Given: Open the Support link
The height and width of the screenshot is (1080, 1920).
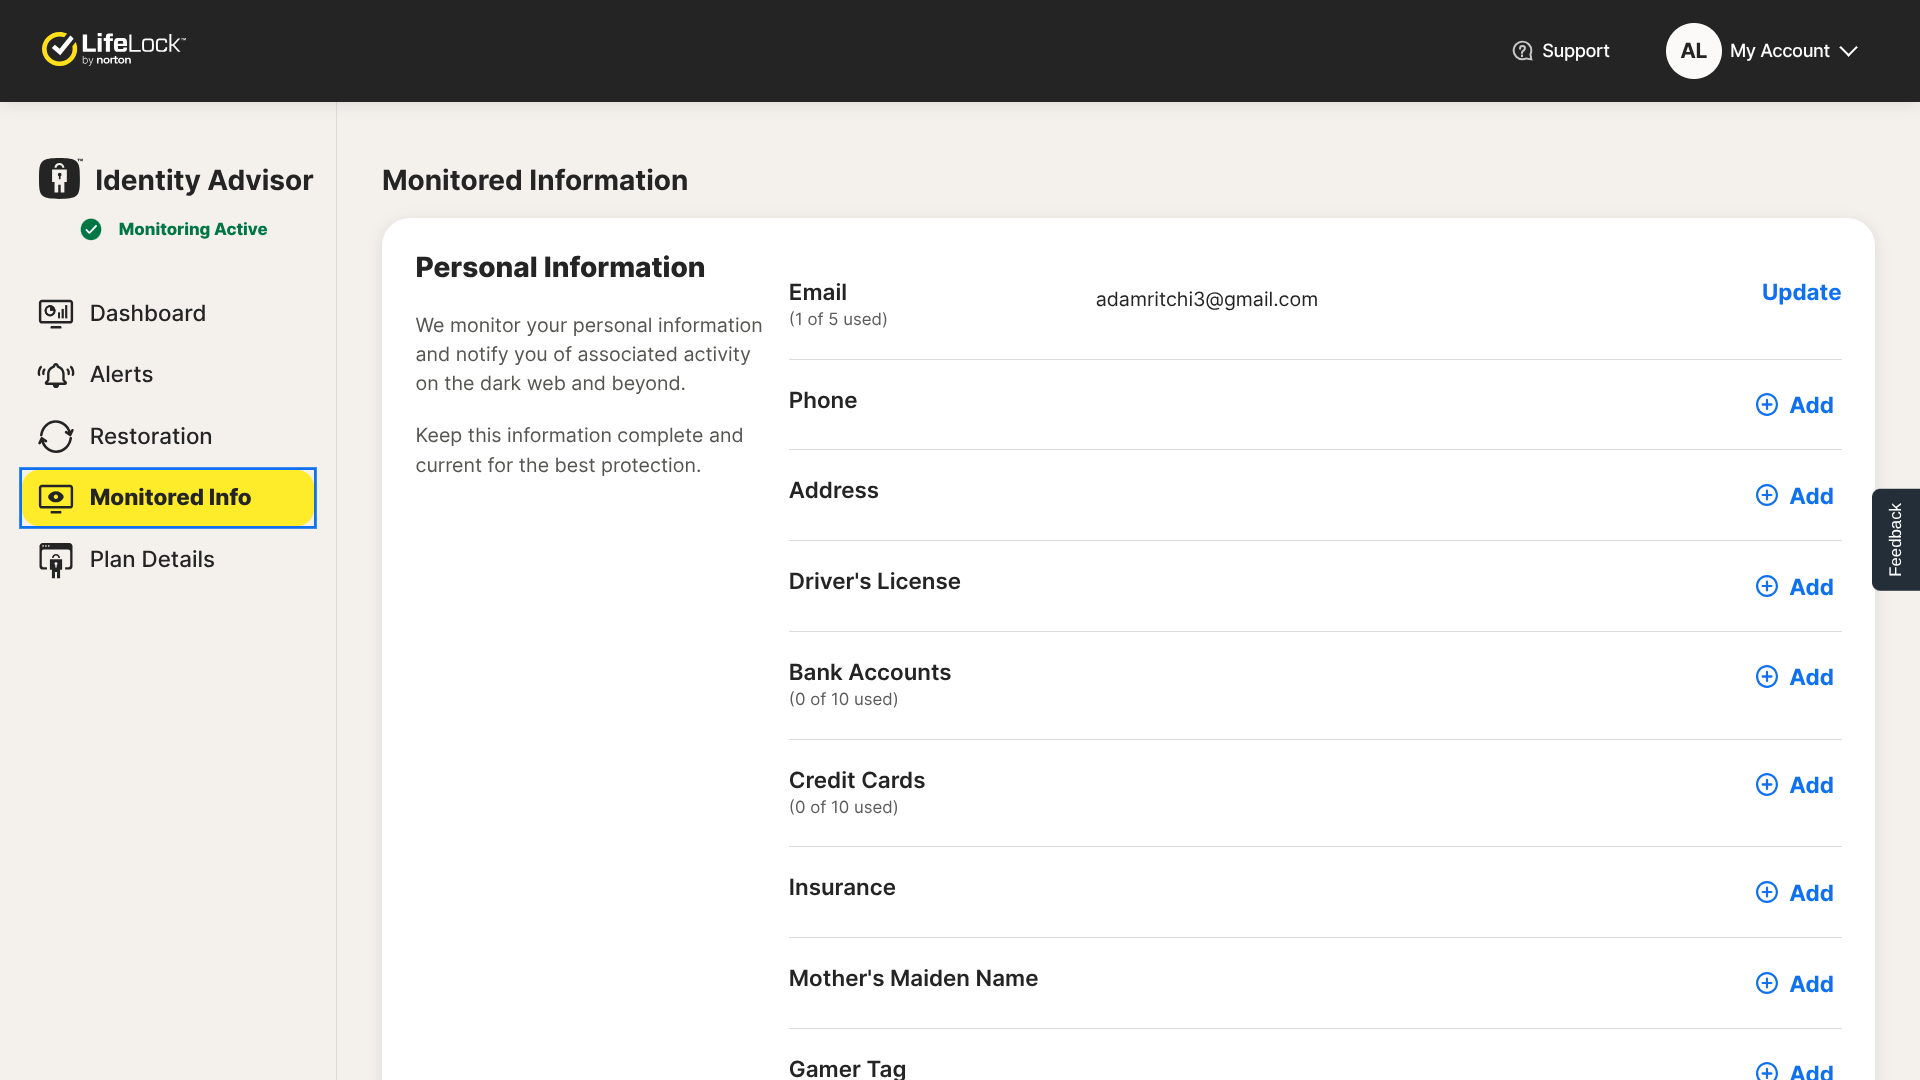Looking at the screenshot, I should [1561, 51].
